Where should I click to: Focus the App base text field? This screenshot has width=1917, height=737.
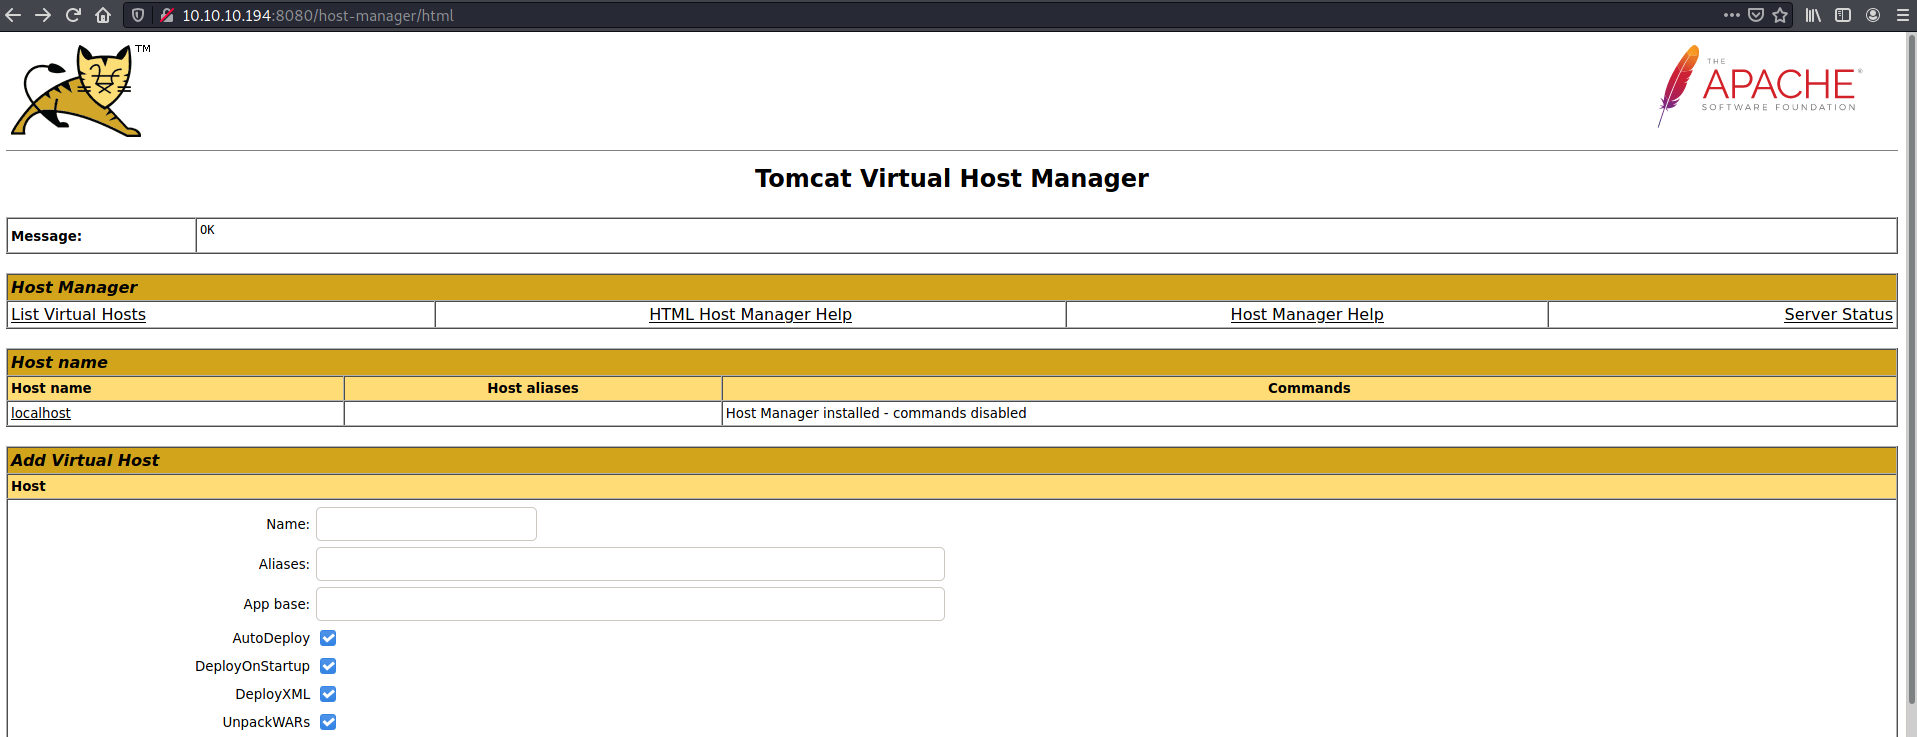coord(630,604)
